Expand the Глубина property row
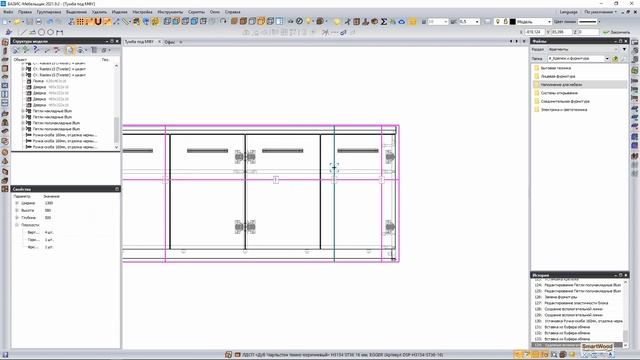The width and height of the screenshot is (640, 360). pyautogui.click(x=17, y=218)
